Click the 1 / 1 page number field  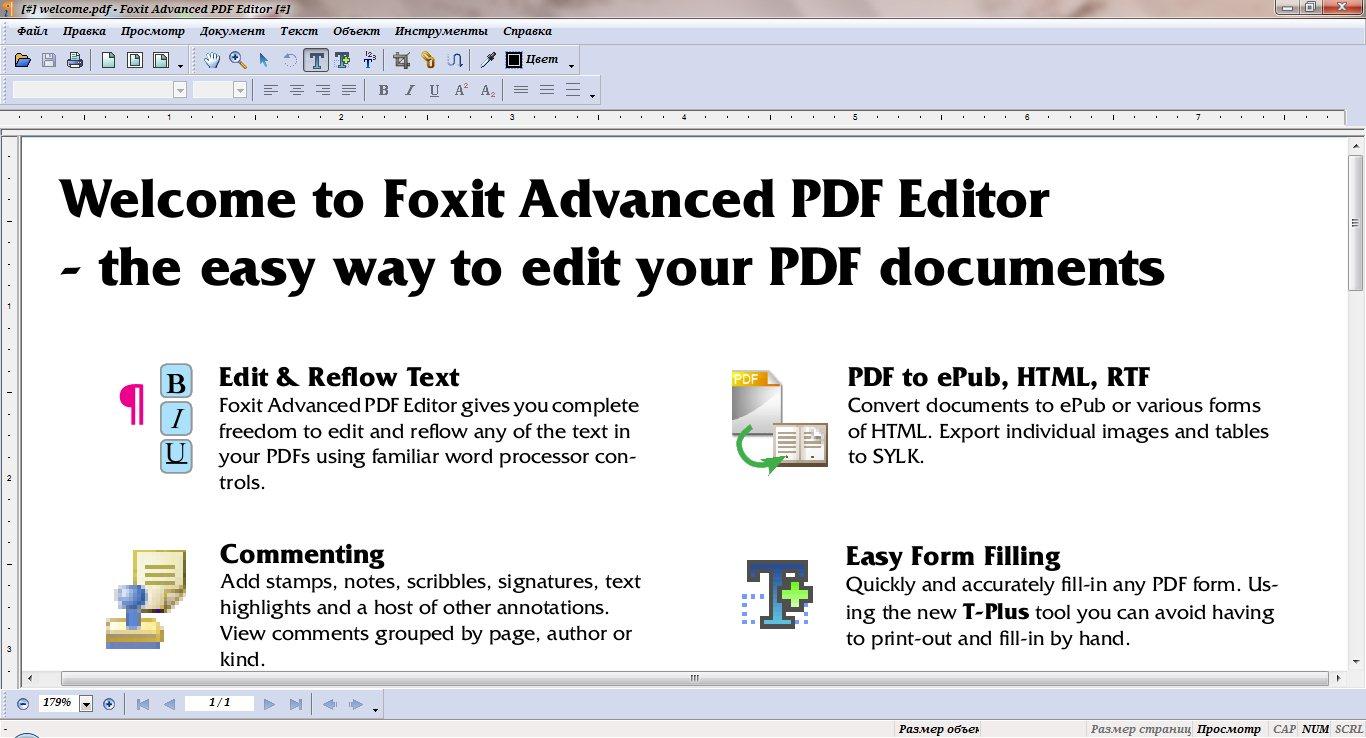point(220,703)
